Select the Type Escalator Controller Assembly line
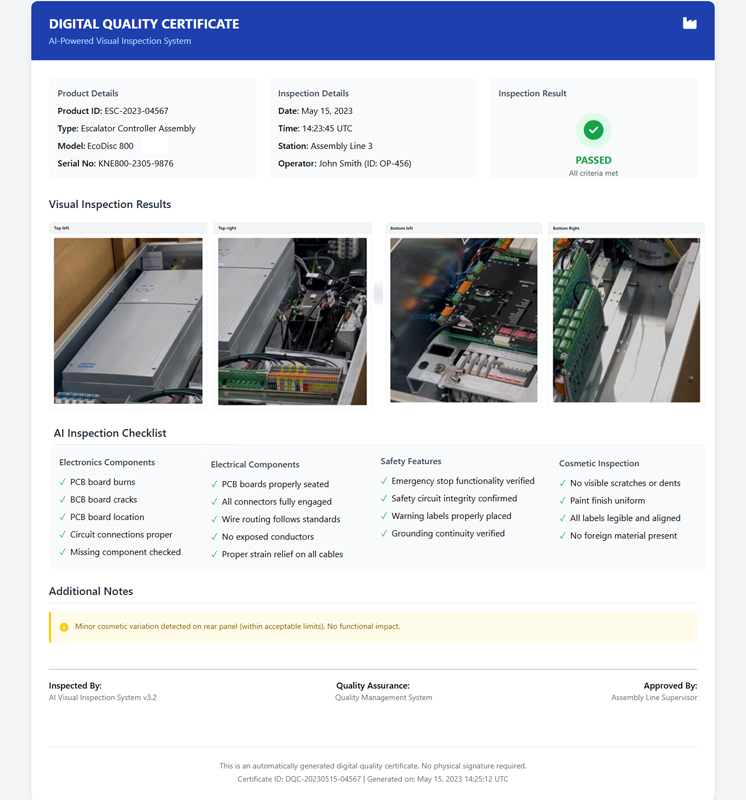 pos(127,129)
